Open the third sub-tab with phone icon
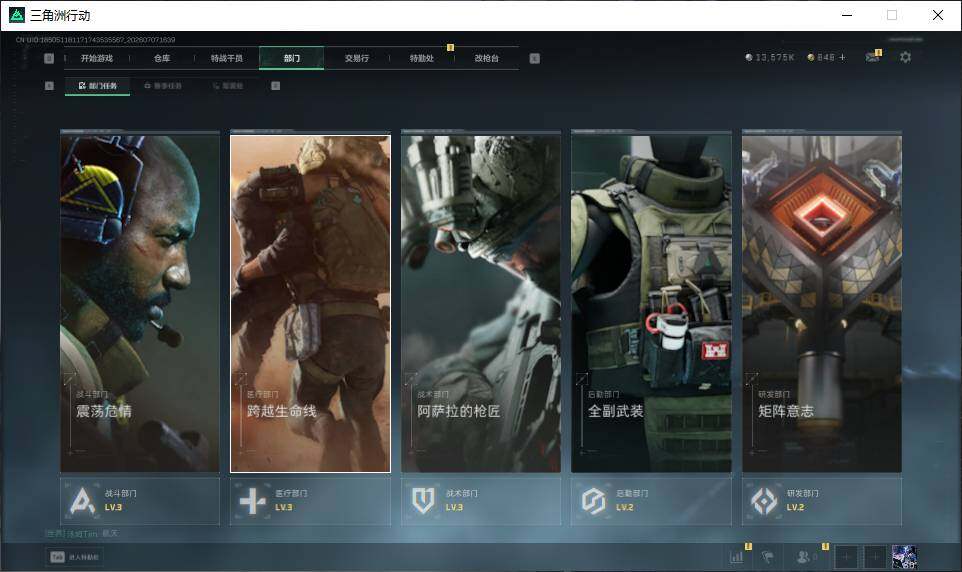This screenshot has height=572, width=962. [228, 86]
